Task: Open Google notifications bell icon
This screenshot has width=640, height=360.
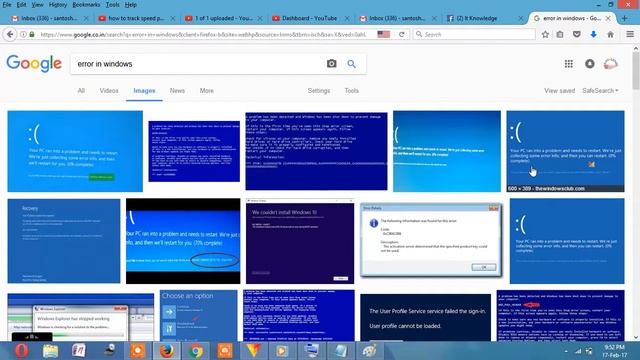Action: pyautogui.click(x=589, y=64)
